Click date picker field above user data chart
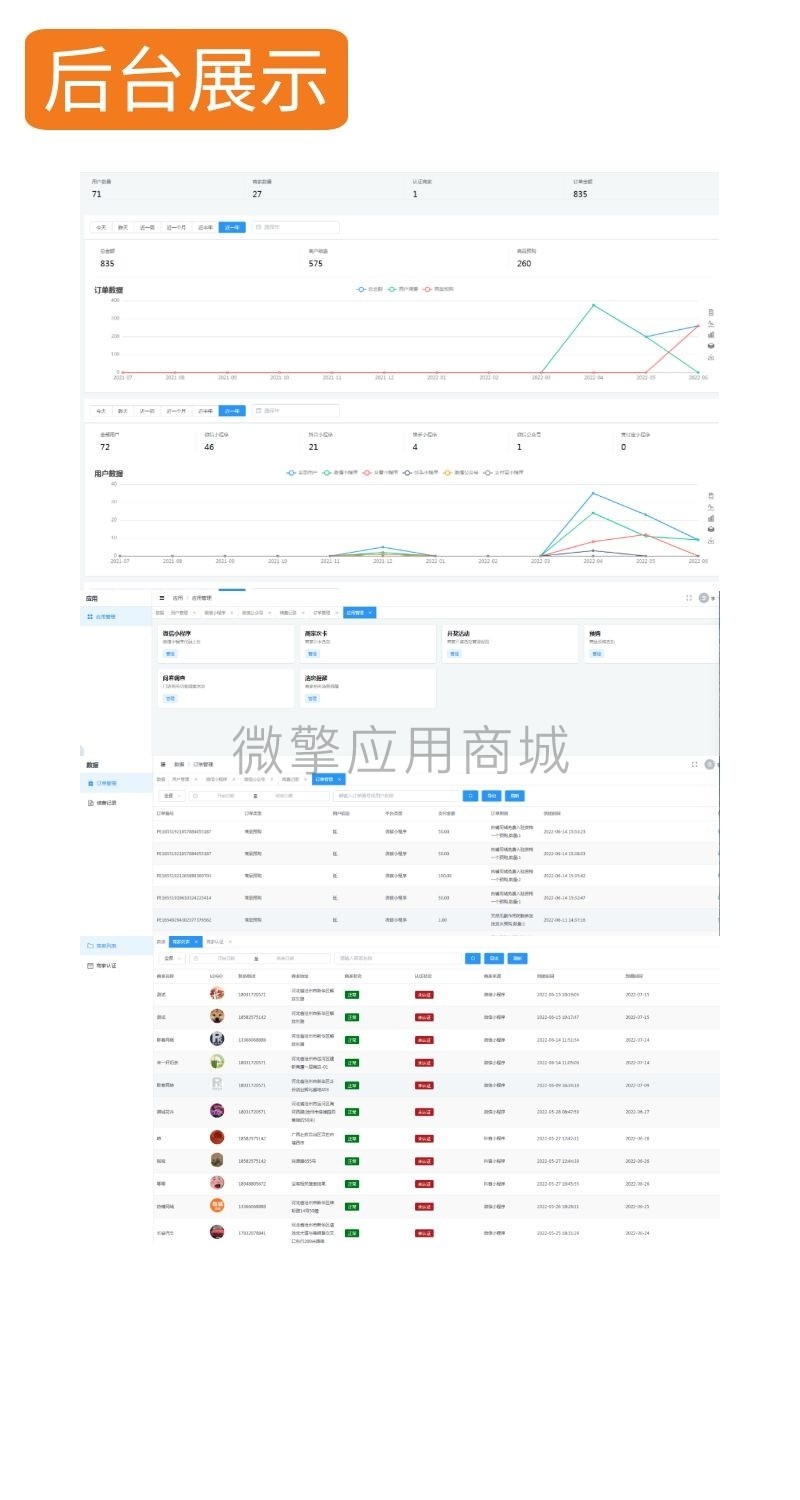 296,411
